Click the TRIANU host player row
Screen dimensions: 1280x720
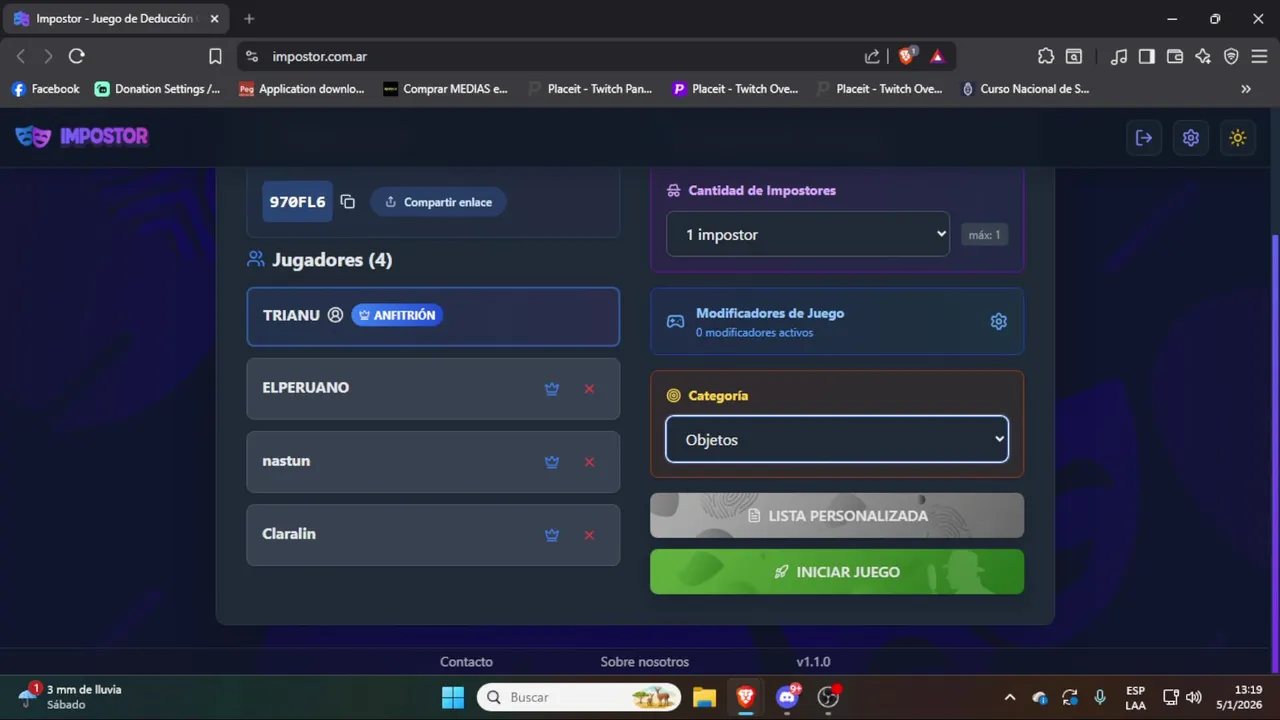click(433, 316)
